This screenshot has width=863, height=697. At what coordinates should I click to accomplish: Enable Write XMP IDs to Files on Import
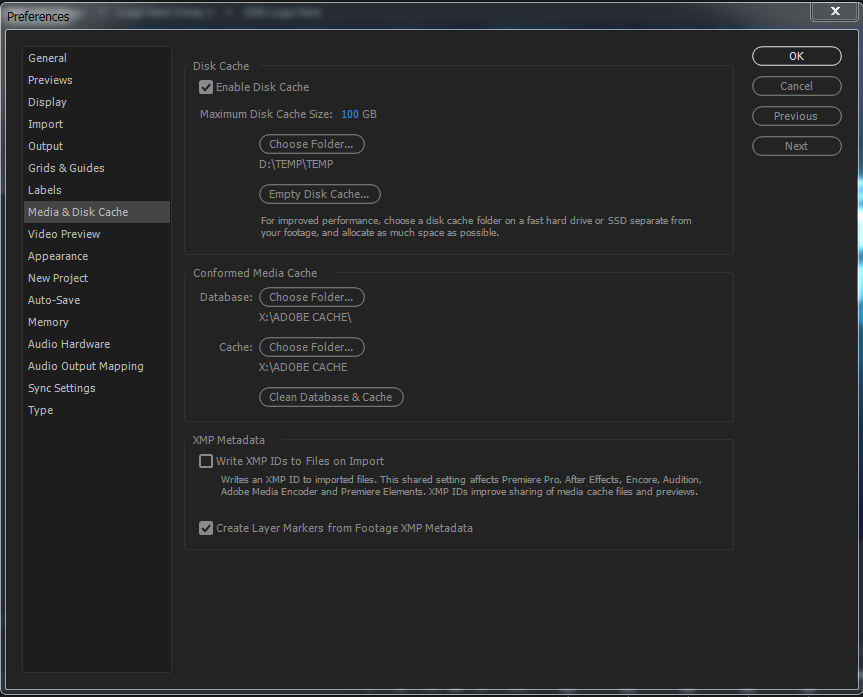coord(206,461)
